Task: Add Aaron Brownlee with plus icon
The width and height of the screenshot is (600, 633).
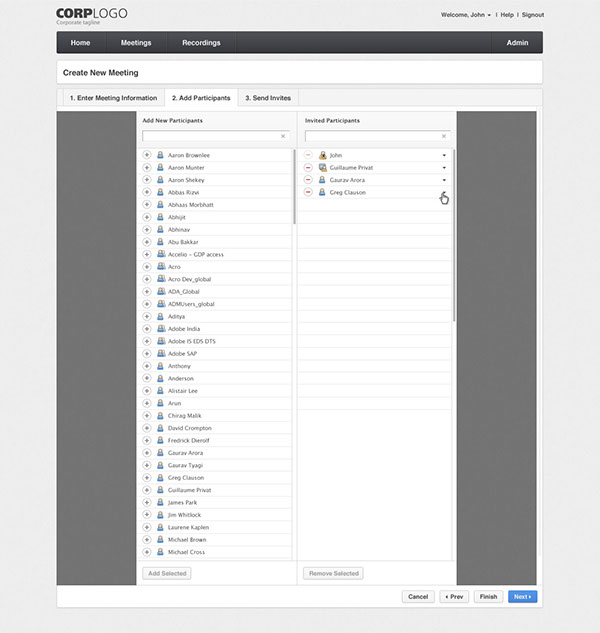Action: [x=147, y=155]
